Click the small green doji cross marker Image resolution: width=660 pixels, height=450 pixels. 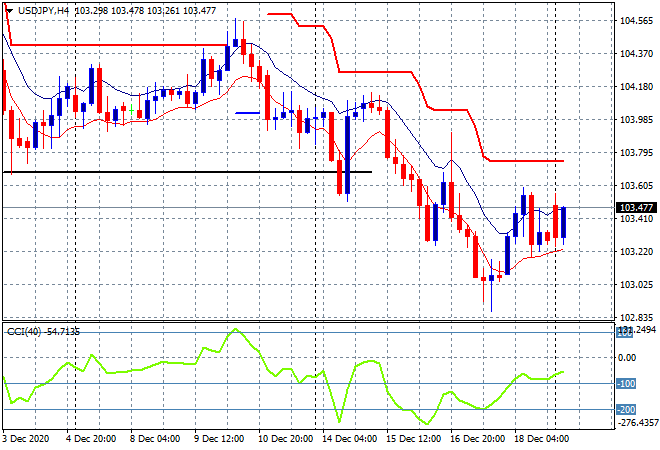click(131, 111)
